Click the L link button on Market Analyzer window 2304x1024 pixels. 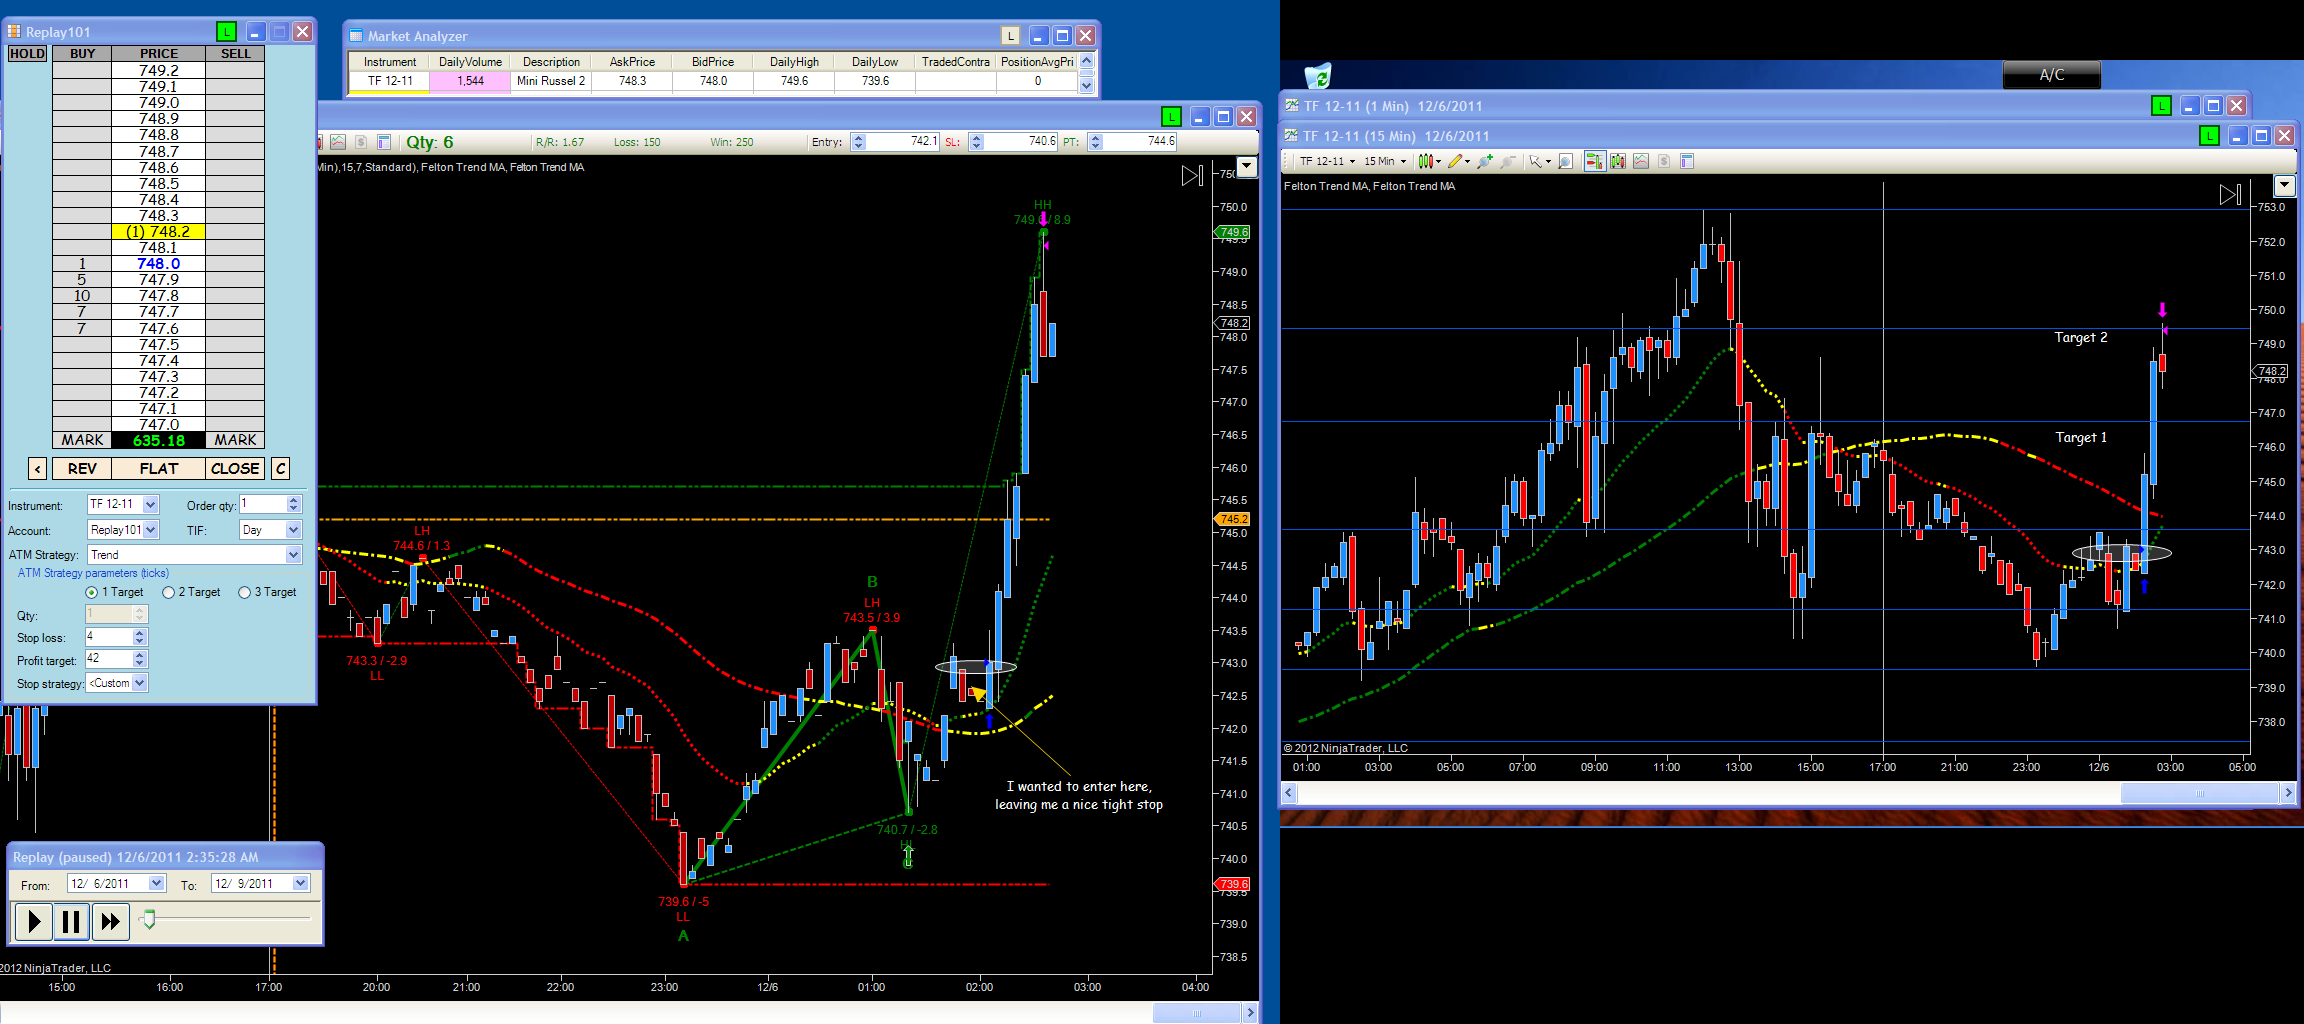tap(1011, 36)
